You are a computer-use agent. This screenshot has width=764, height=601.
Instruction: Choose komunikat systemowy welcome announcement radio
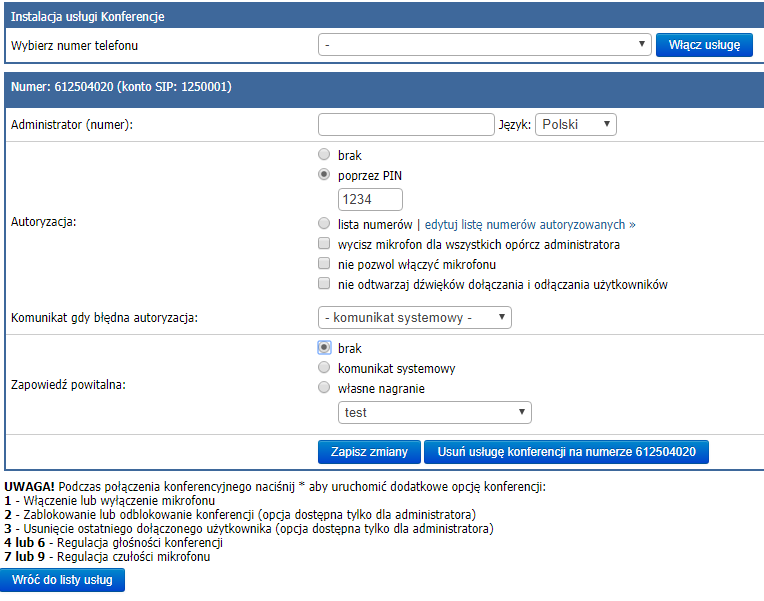[x=324, y=368]
